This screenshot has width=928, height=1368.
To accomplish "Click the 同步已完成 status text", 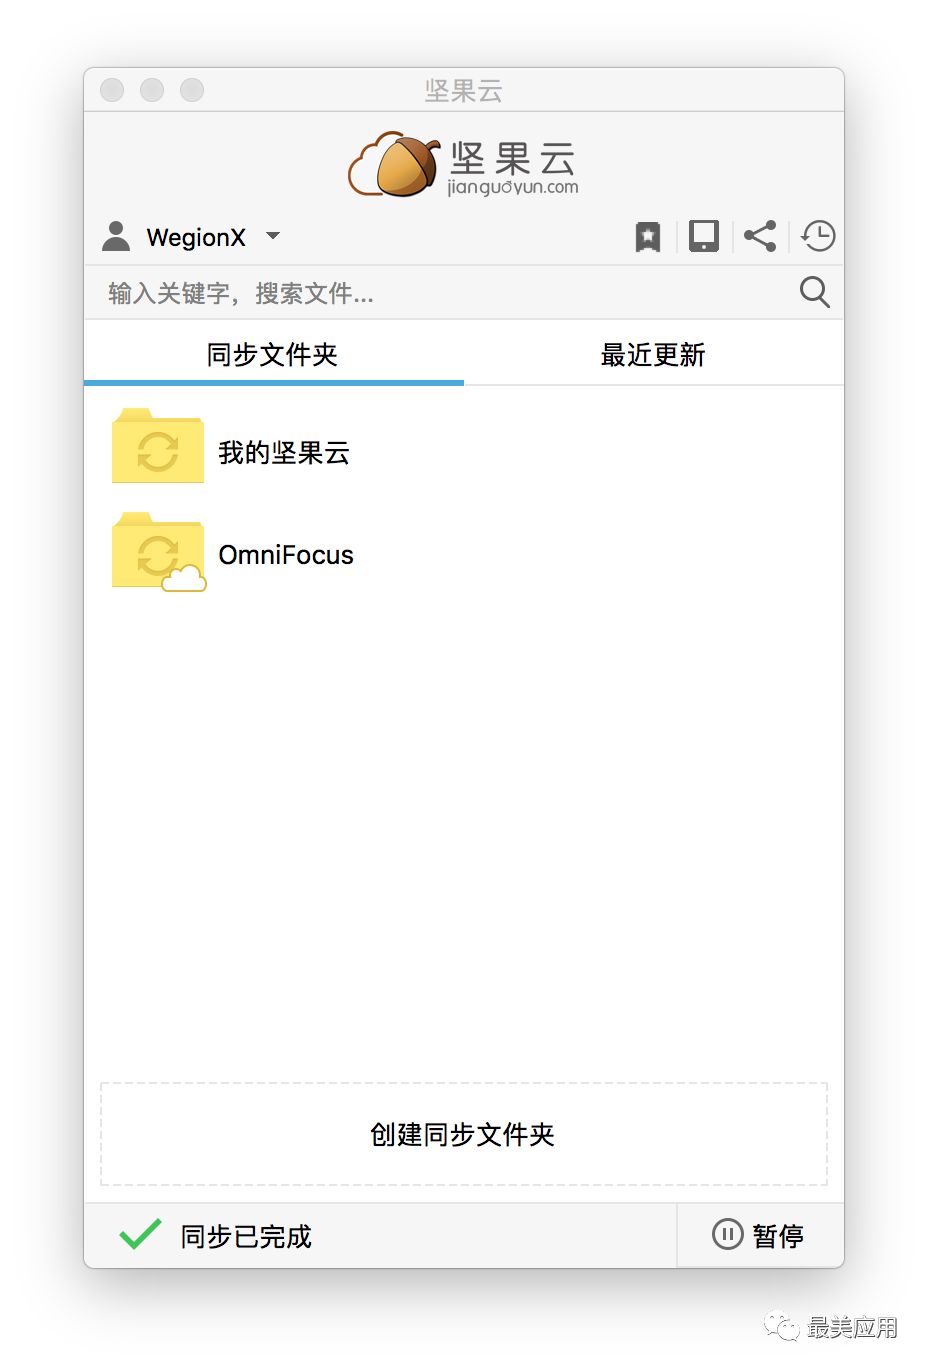I will (x=246, y=1237).
